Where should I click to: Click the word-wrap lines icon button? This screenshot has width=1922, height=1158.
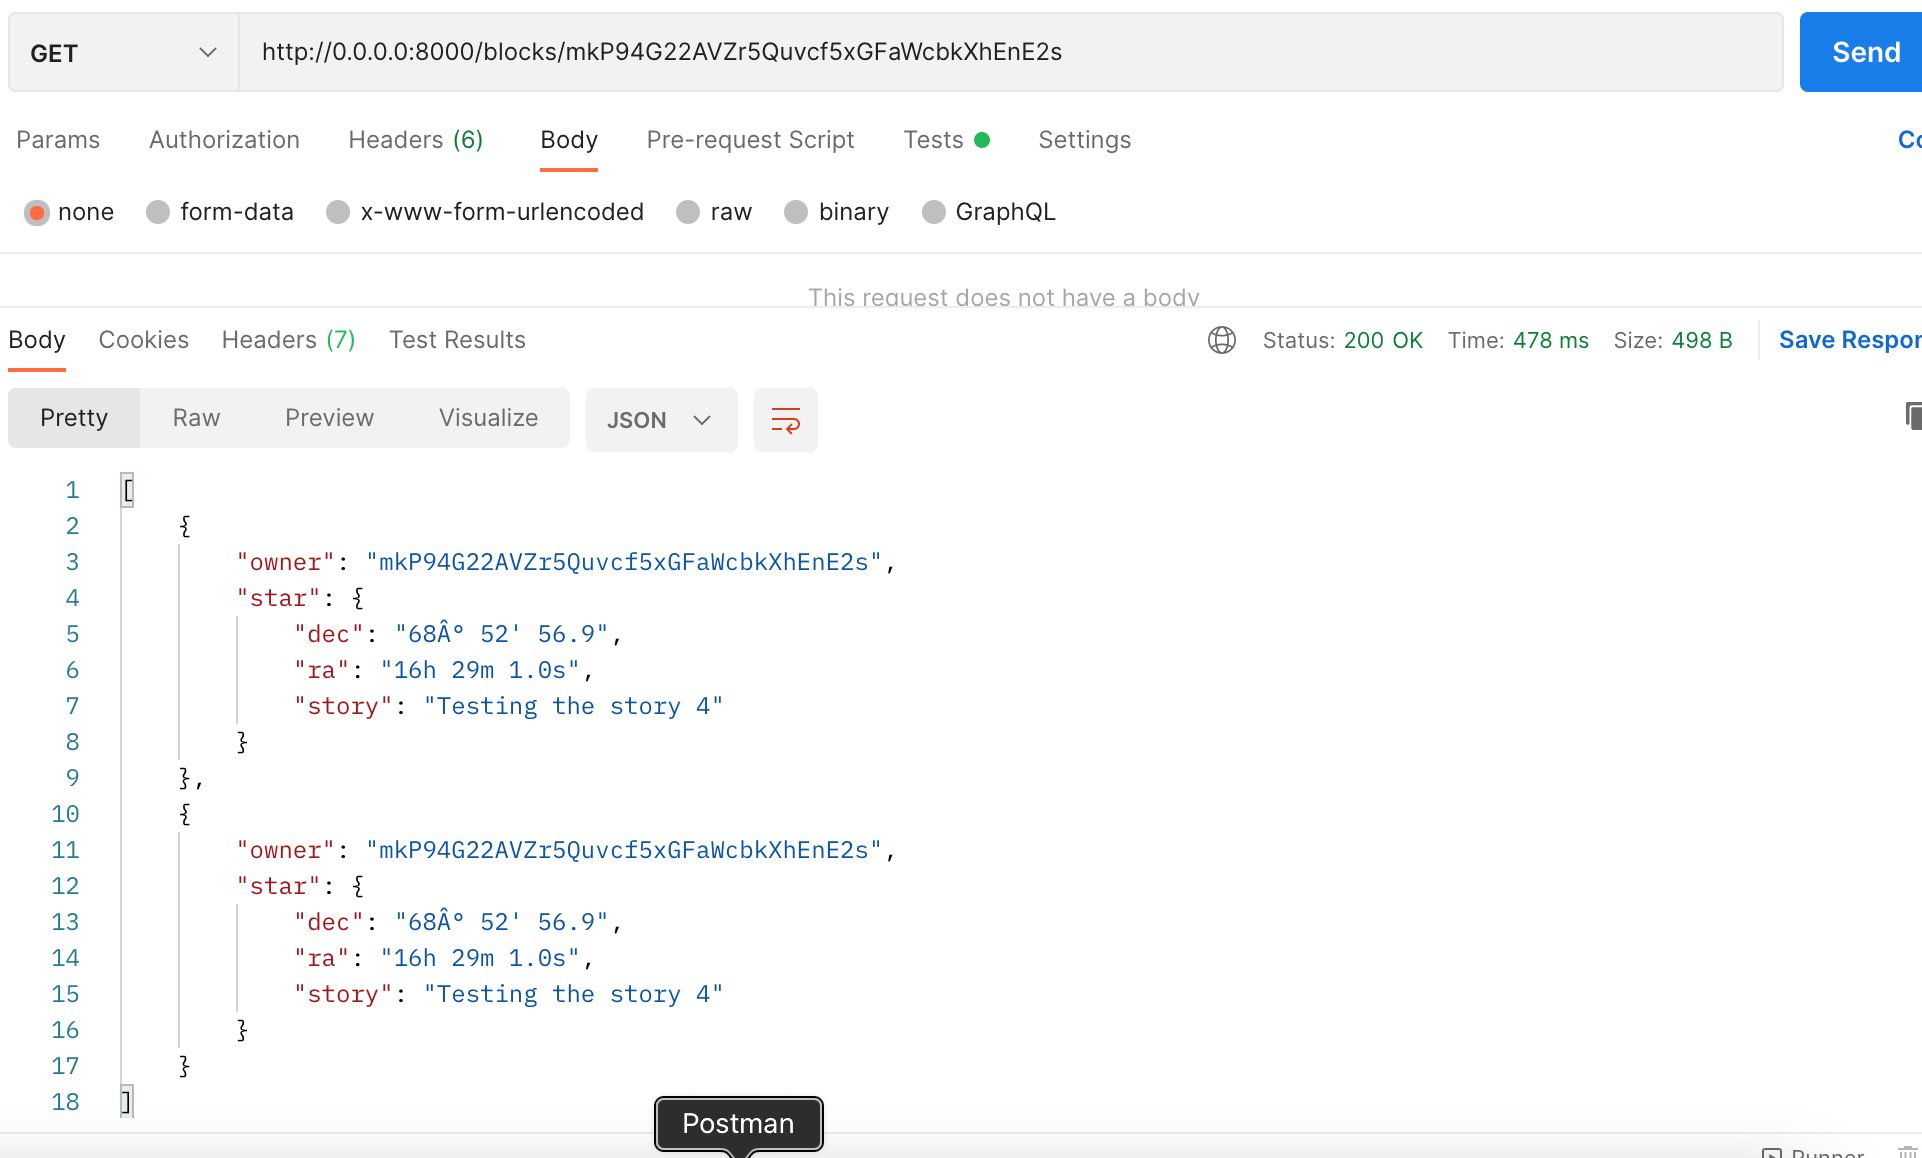(785, 420)
